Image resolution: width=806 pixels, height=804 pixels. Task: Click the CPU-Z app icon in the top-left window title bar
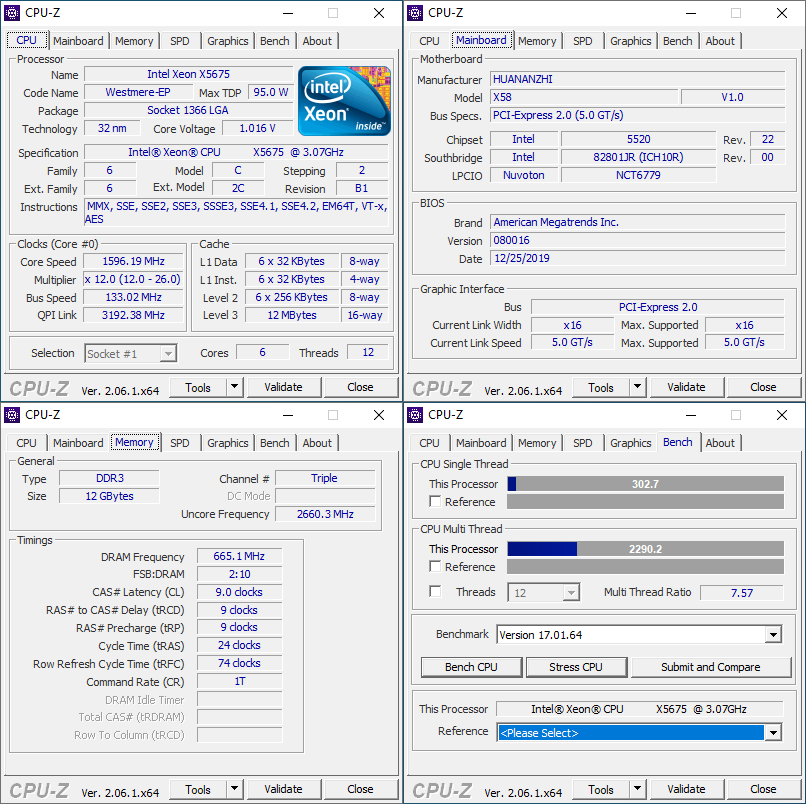click(x=11, y=13)
